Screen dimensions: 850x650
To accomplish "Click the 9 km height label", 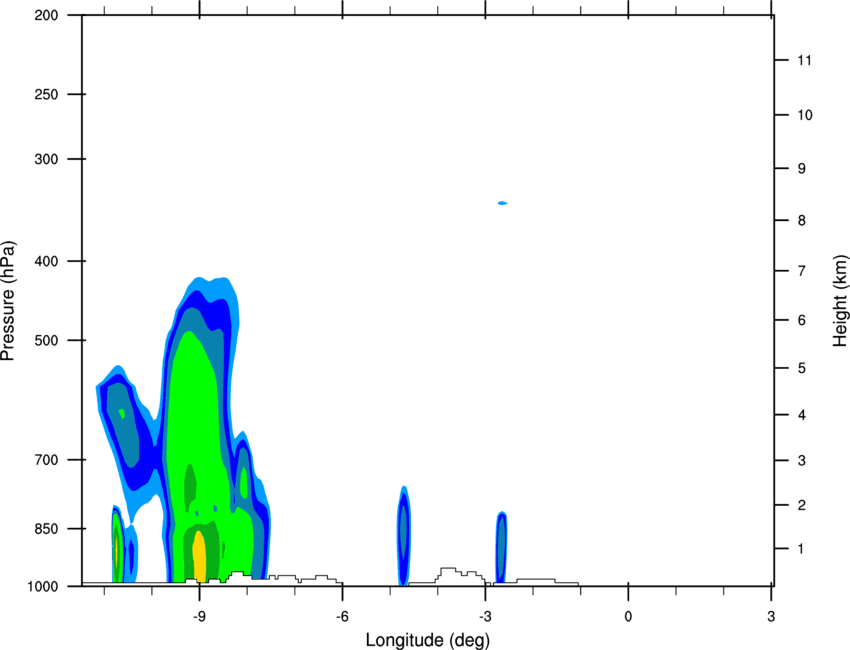I will click(x=802, y=169).
